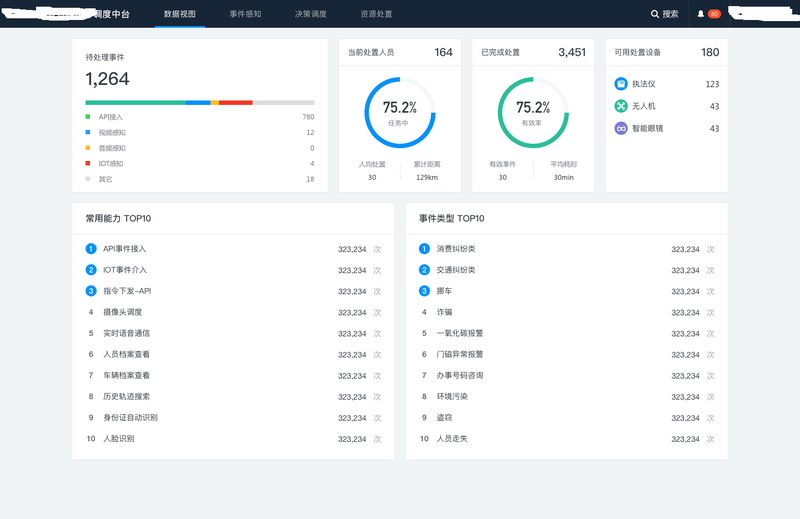Select 人脸识别 in the capability list
Image resolution: width=800 pixels, height=519 pixels.
pyautogui.click(x=118, y=438)
